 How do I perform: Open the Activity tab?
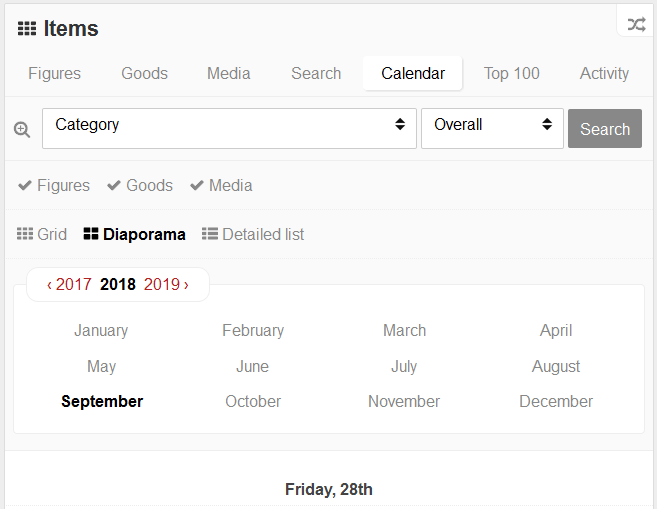tap(604, 73)
